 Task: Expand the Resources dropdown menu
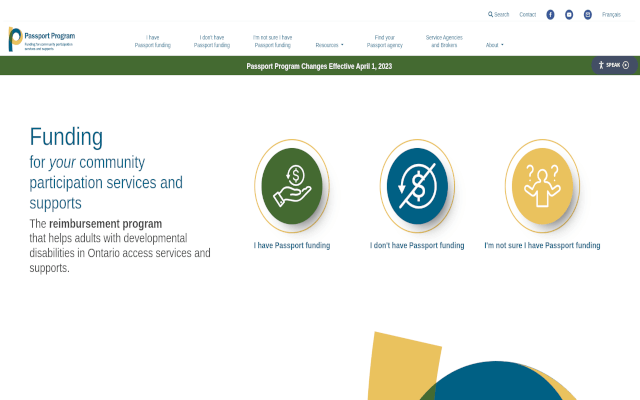pos(329,45)
